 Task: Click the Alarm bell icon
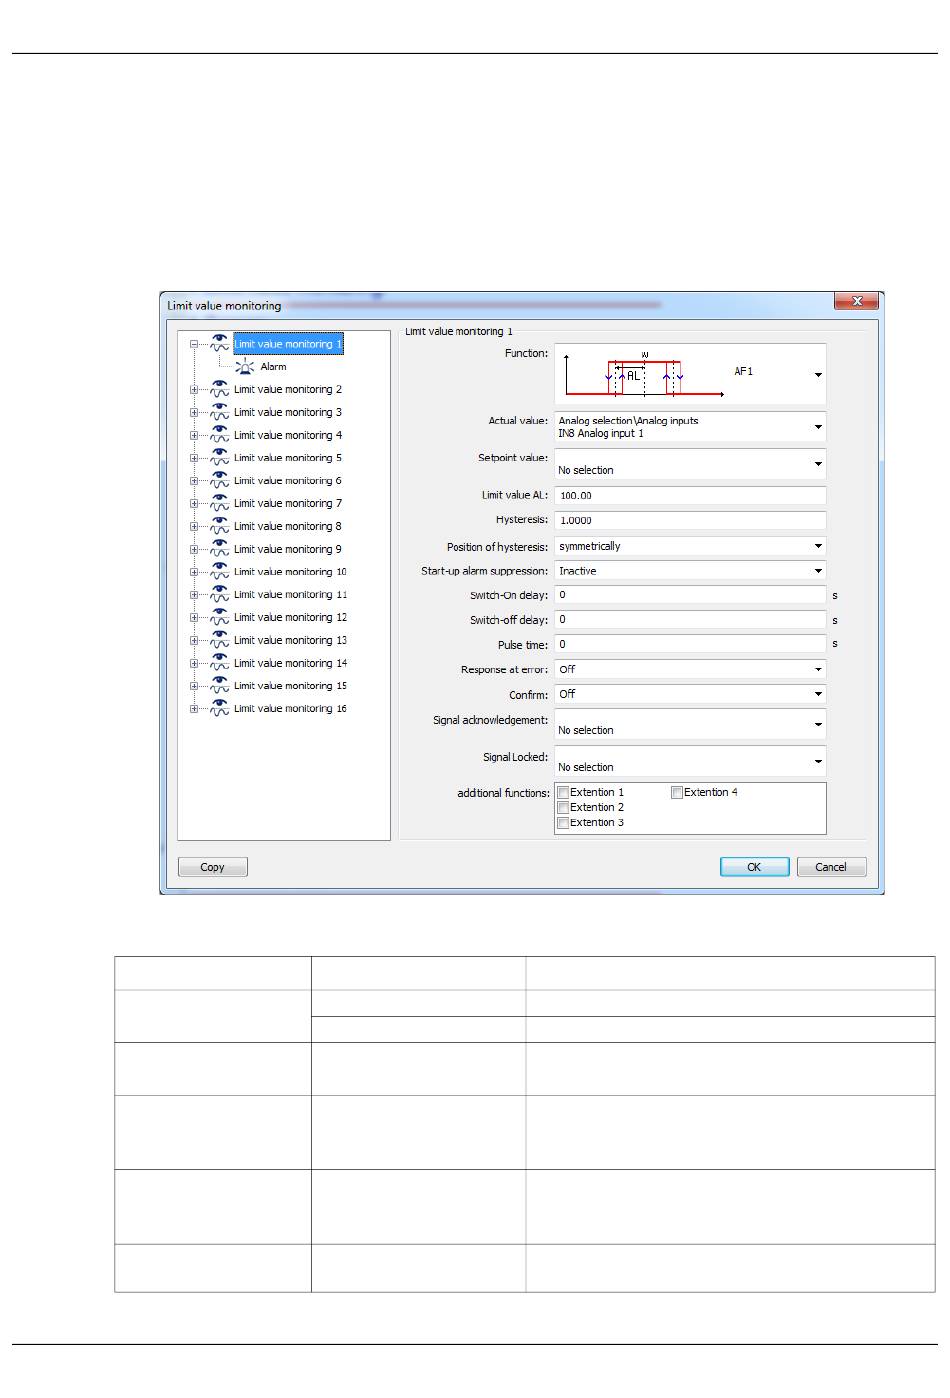[245, 366]
